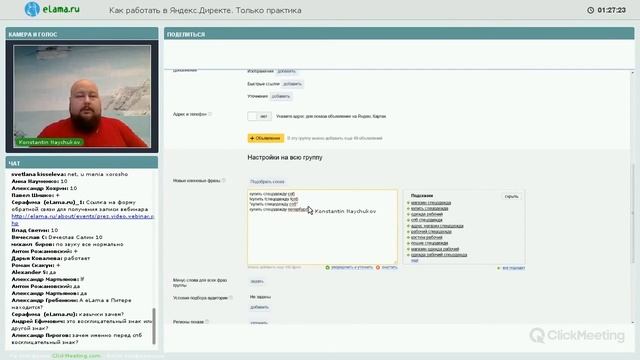The width and height of the screenshot is (640, 360).
Task: Open the elama.ru webinar recording link in chat
Action: tap(83, 220)
